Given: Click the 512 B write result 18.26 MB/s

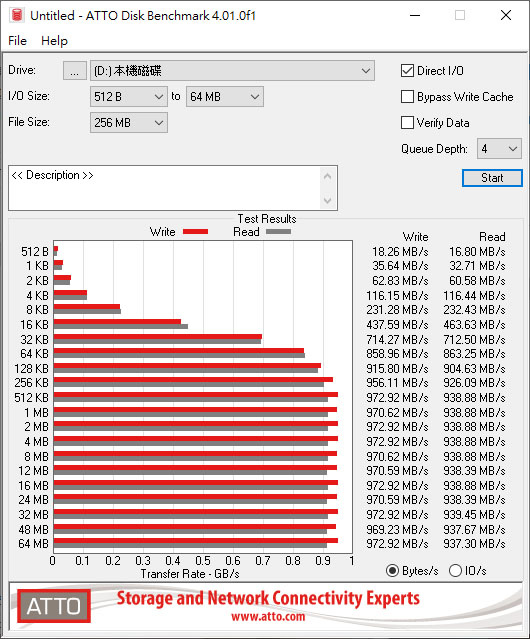Looking at the screenshot, I should coord(400,252).
